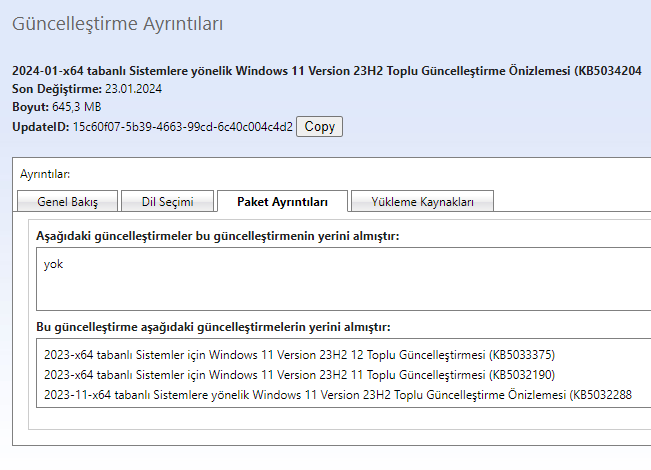Open the Dil Seçimi tab

tap(166, 201)
